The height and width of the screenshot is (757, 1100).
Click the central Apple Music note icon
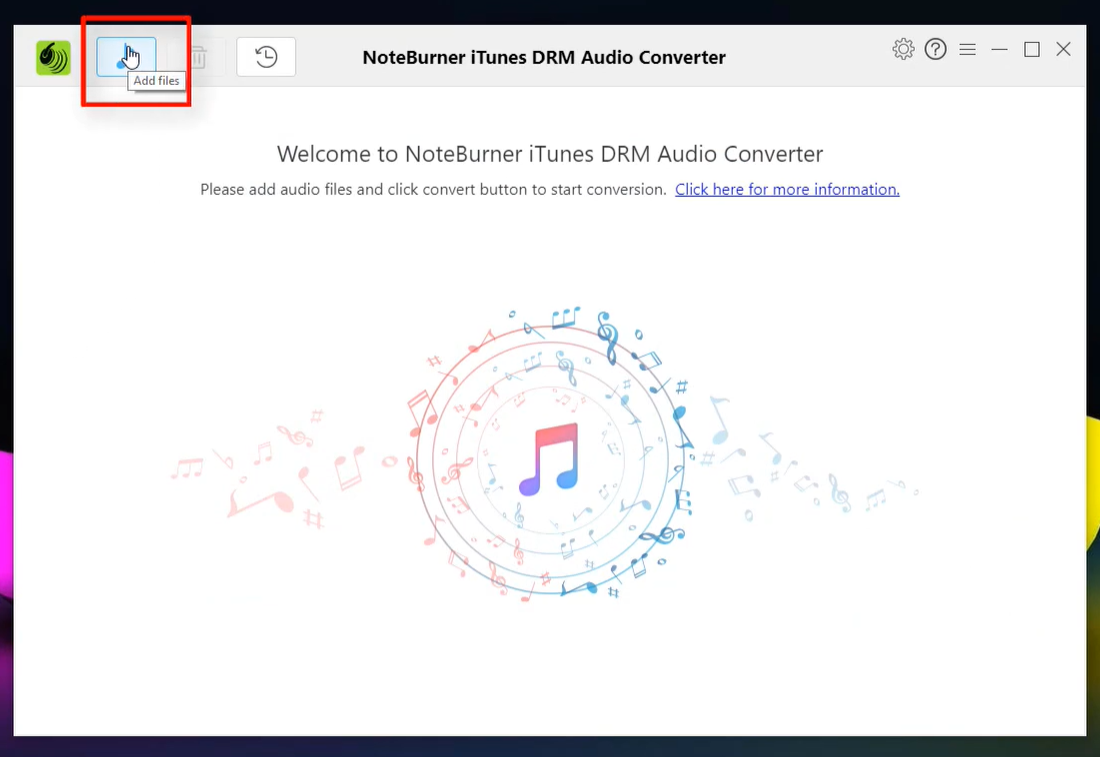[549, 459]
